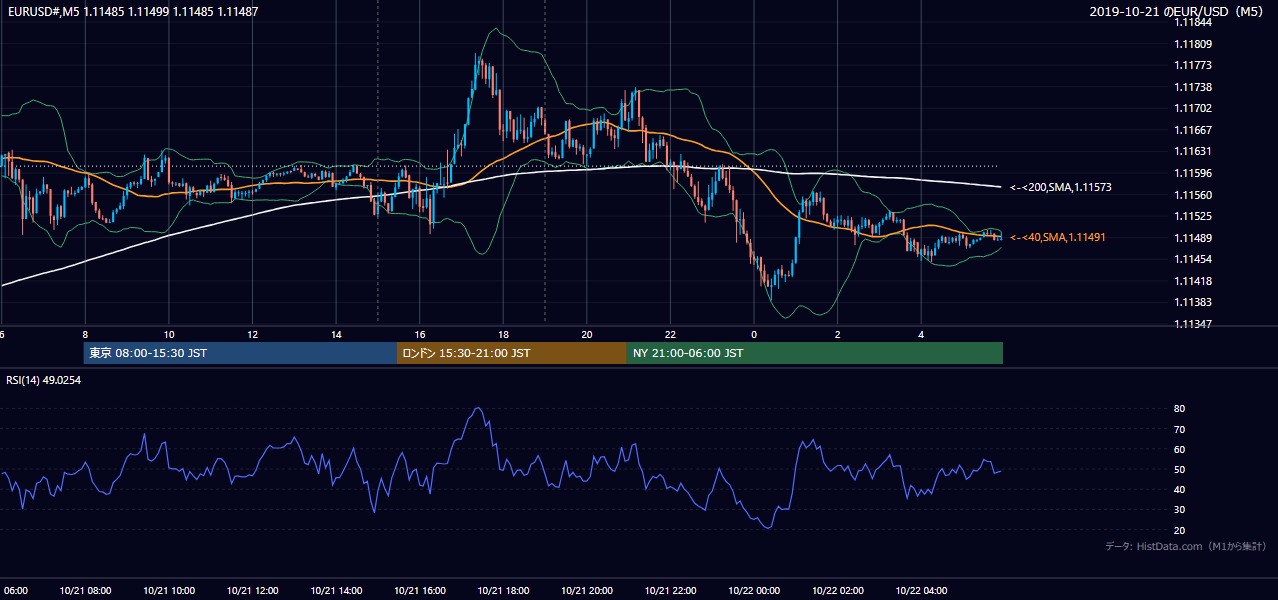Click RSI scale value 80
This screenshot has width=1278, height=600.
pyautogui.click(x=1180, y=409)
